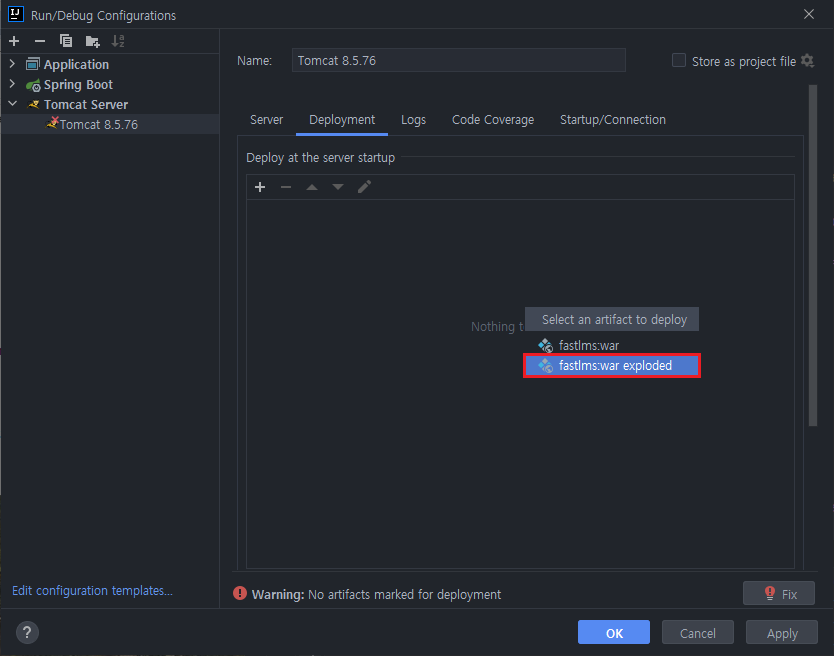Open Store as project file gear settings
Image resolution: width=834 pixels, height=656 pixels.
click(x=807, y=61)
